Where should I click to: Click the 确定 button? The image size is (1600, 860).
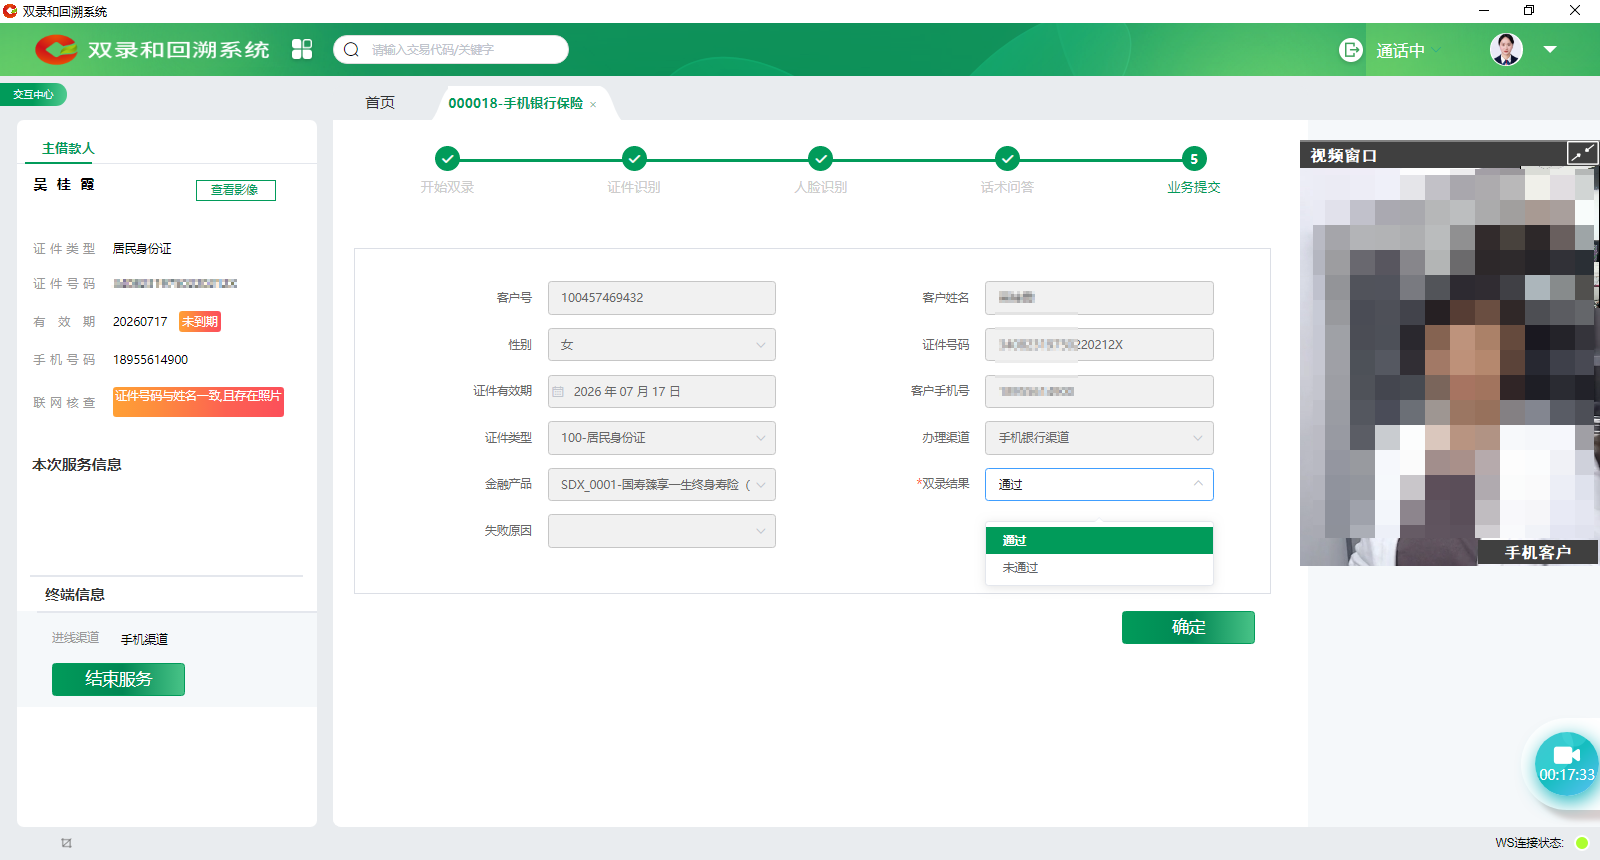[1187, 628]
